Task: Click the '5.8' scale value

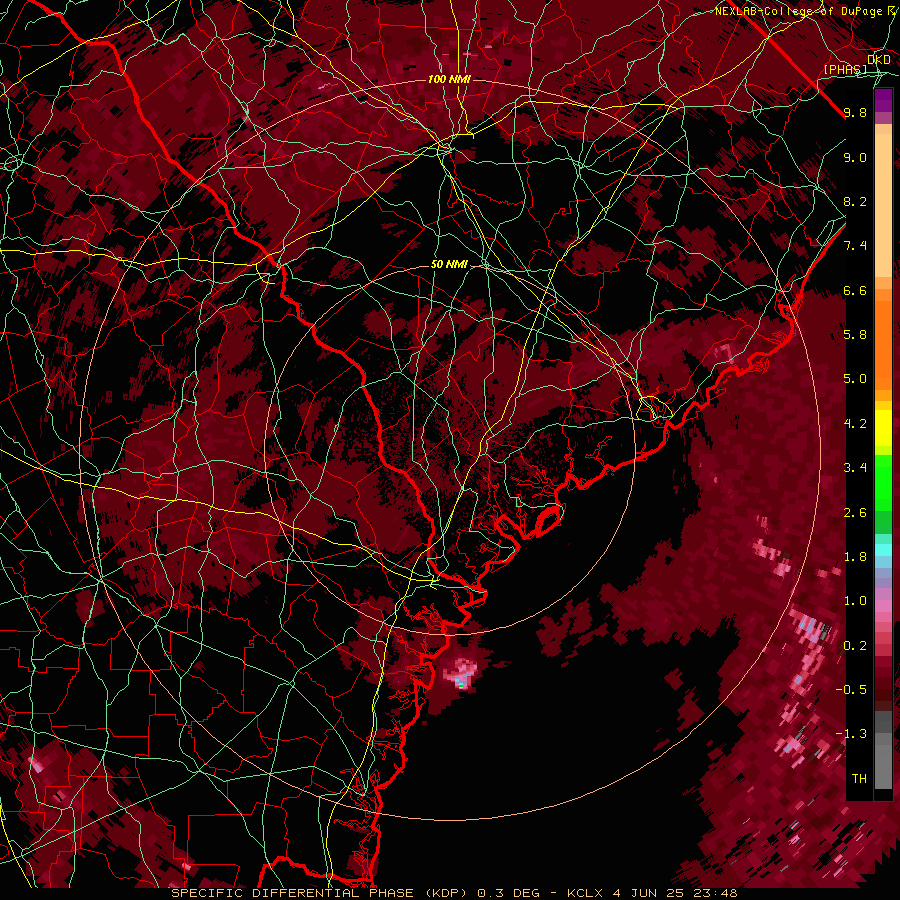Action: (855, 335)
